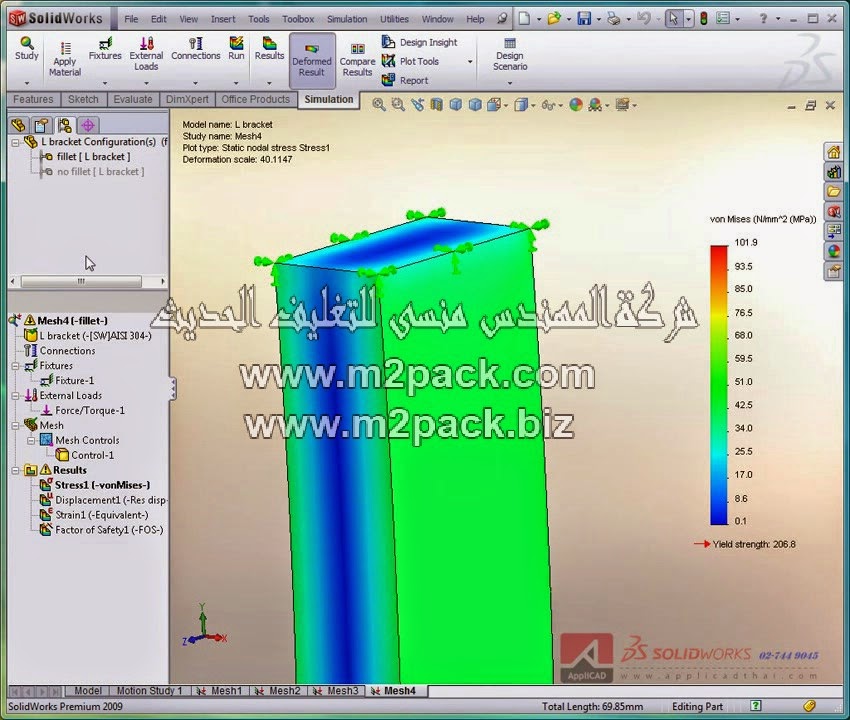Open the Options checklist icon

(x=723, y=19)
